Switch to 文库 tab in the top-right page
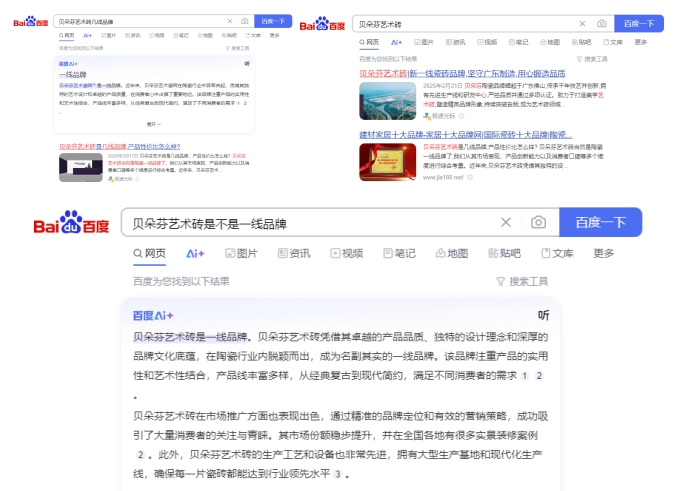The width and height of the screenshot is (679, 491). pos(613,42)
